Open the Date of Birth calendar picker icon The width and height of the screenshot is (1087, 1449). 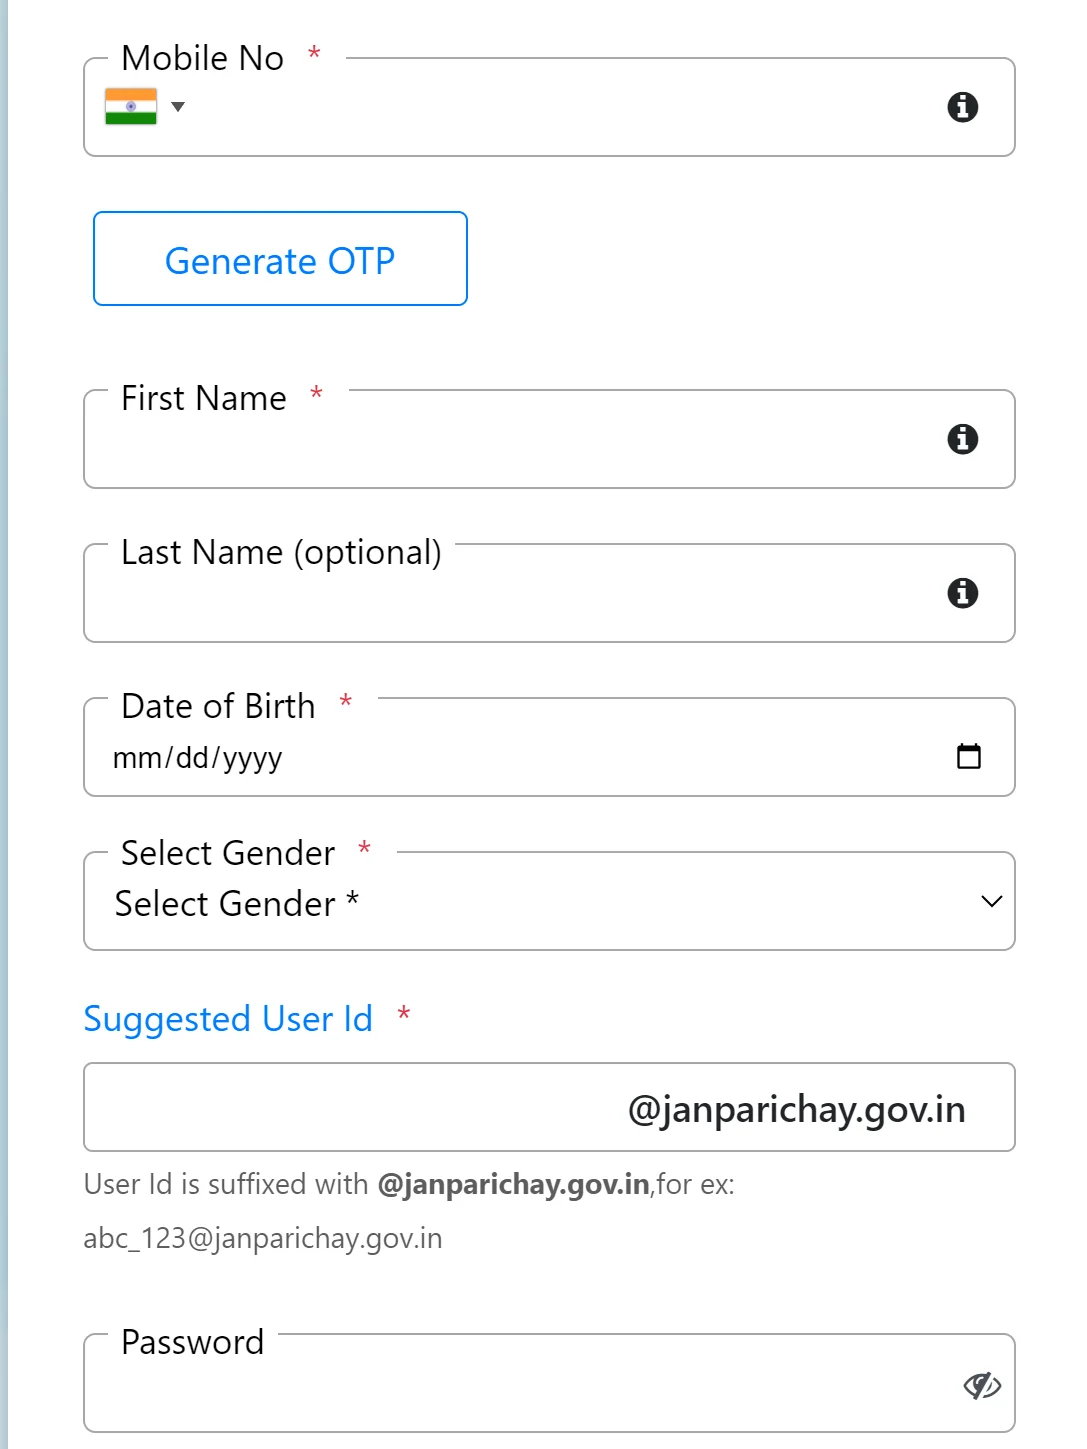click(969, 756)
